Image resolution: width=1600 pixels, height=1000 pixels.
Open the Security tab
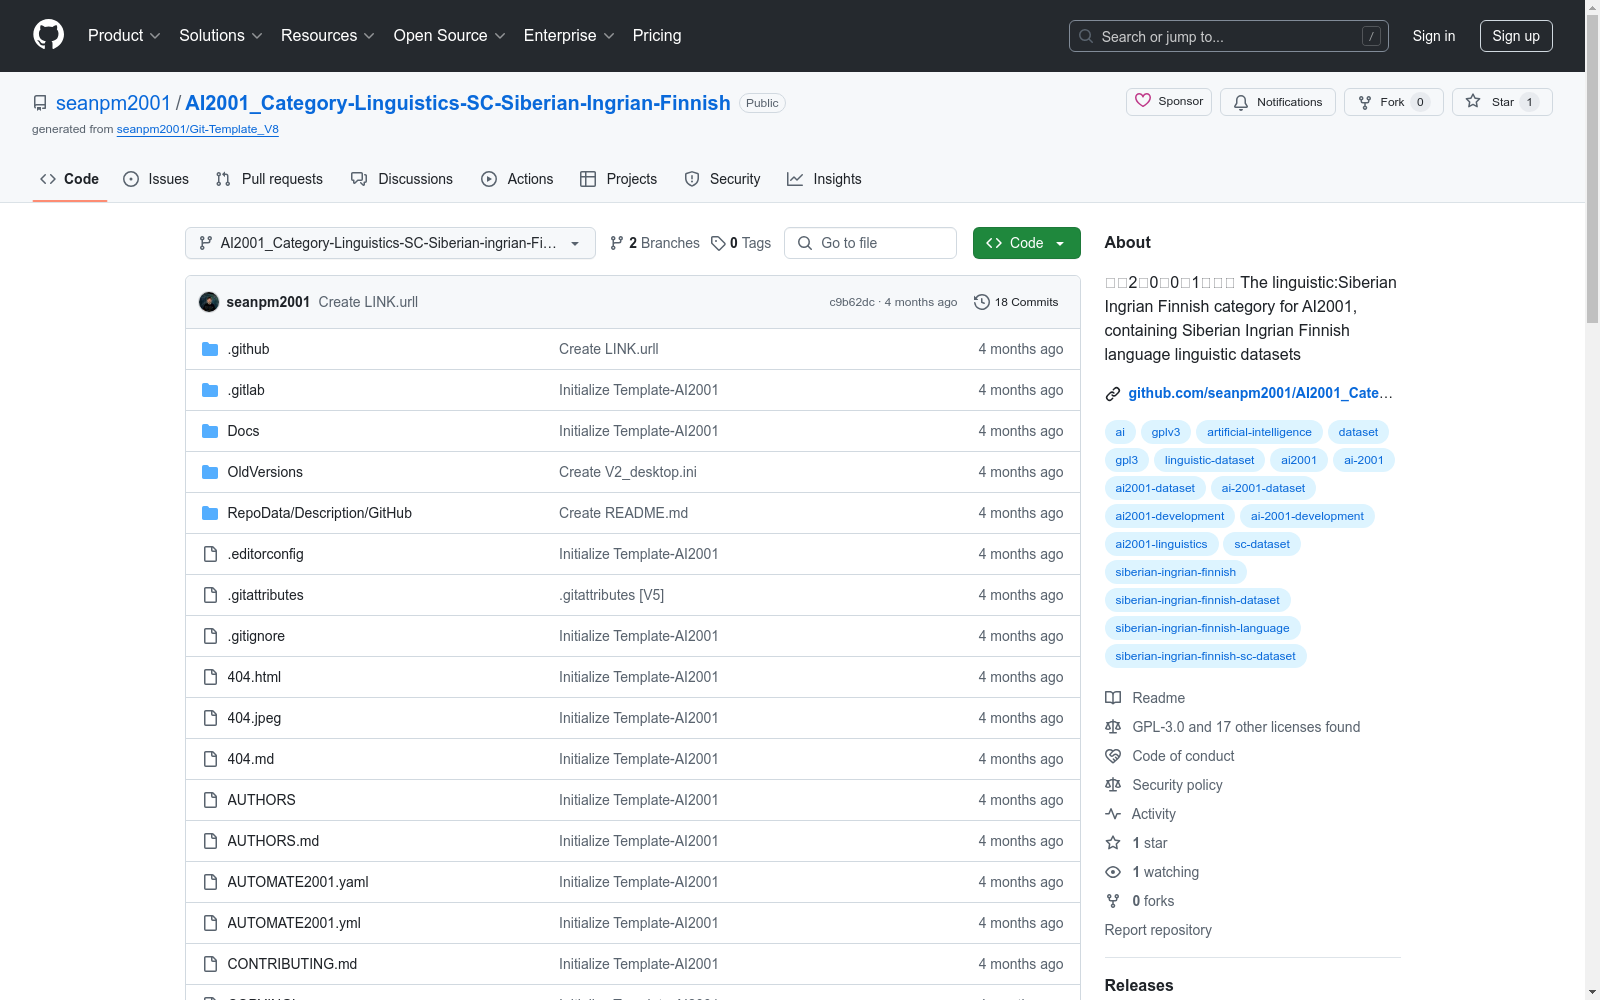click(x=722, y=179)
